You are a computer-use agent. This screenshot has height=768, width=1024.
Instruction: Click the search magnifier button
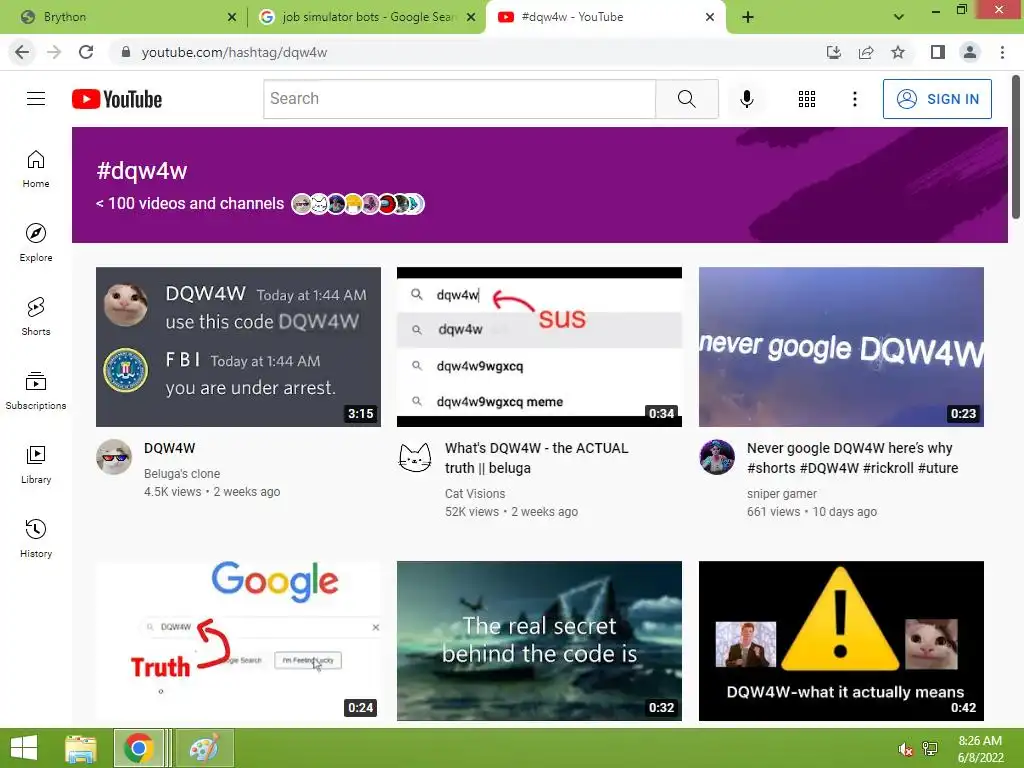pyautogui.click(x=686, y=99)
